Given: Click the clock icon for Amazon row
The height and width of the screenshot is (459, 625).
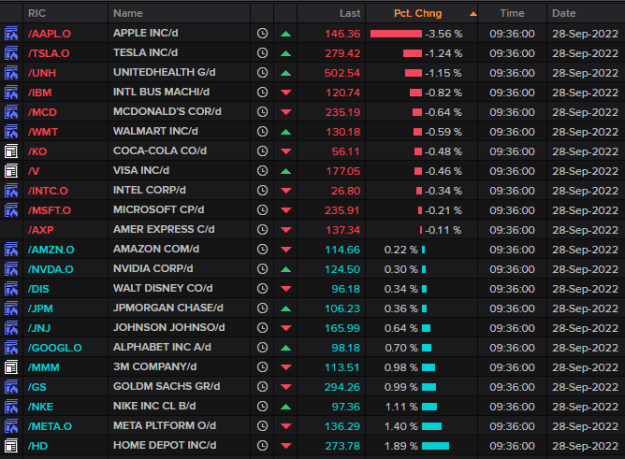Looking at the screenshot, I should pyautogui.click(x=262, y=249).
